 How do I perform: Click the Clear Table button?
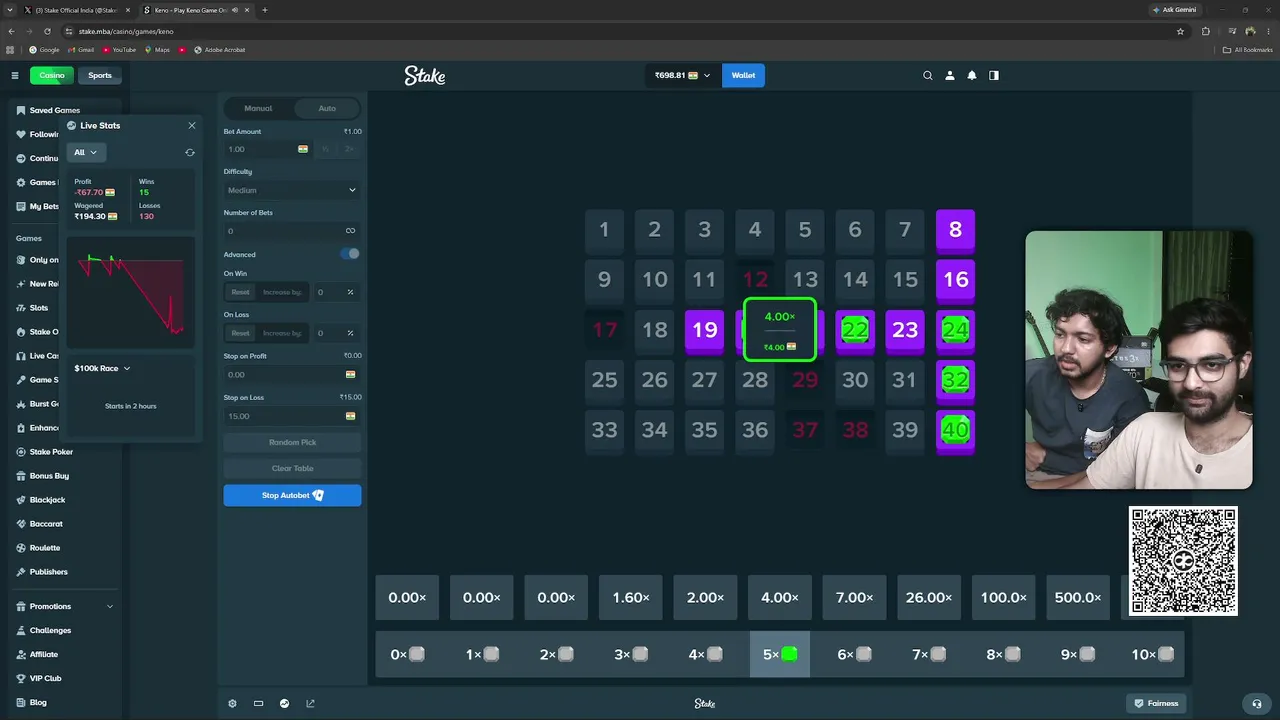coord(292,468)
